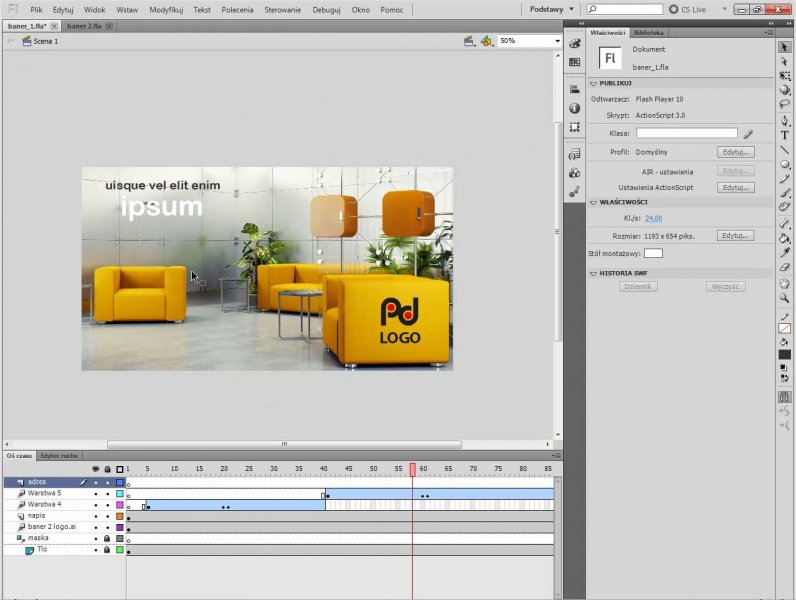Viewport: 796px width, 600px height.
Task: Toggle lock on the maska layer
Action: [107, 538]
